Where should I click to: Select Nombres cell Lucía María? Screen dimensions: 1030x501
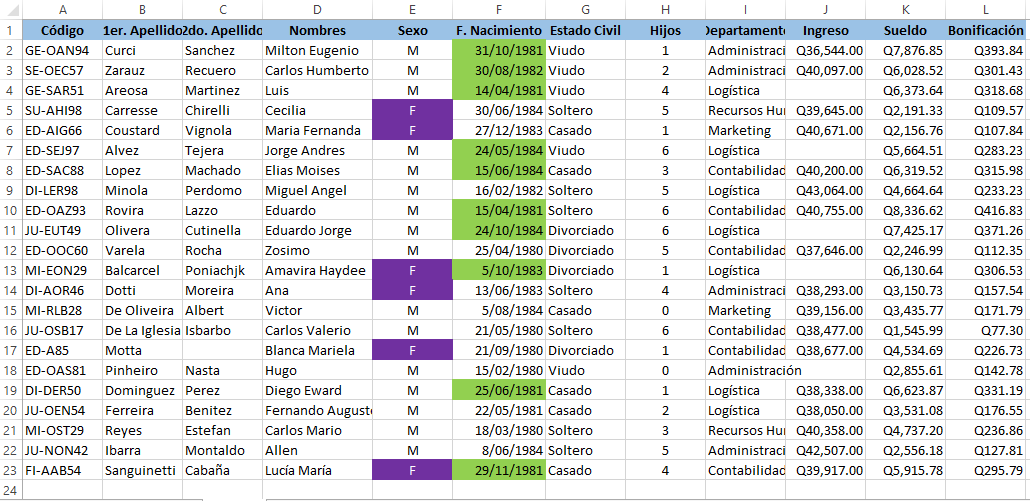[x=317, y=470]
